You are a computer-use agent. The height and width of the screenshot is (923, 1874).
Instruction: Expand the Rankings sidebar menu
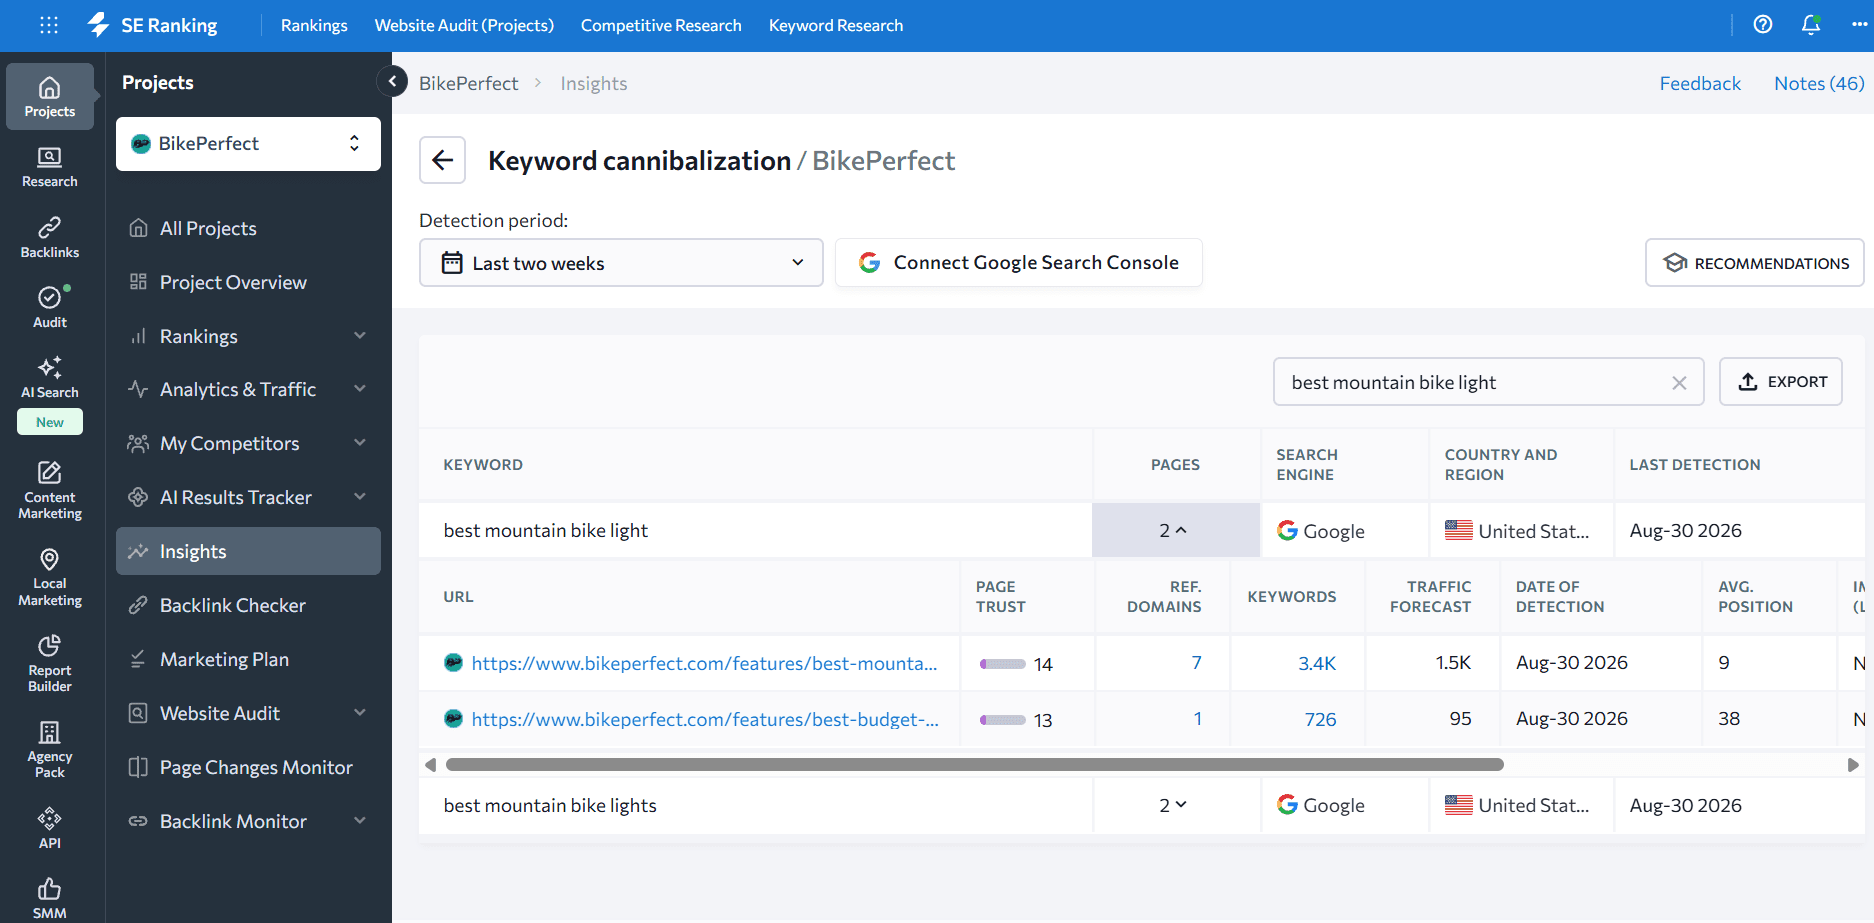(x=360, y=336)
